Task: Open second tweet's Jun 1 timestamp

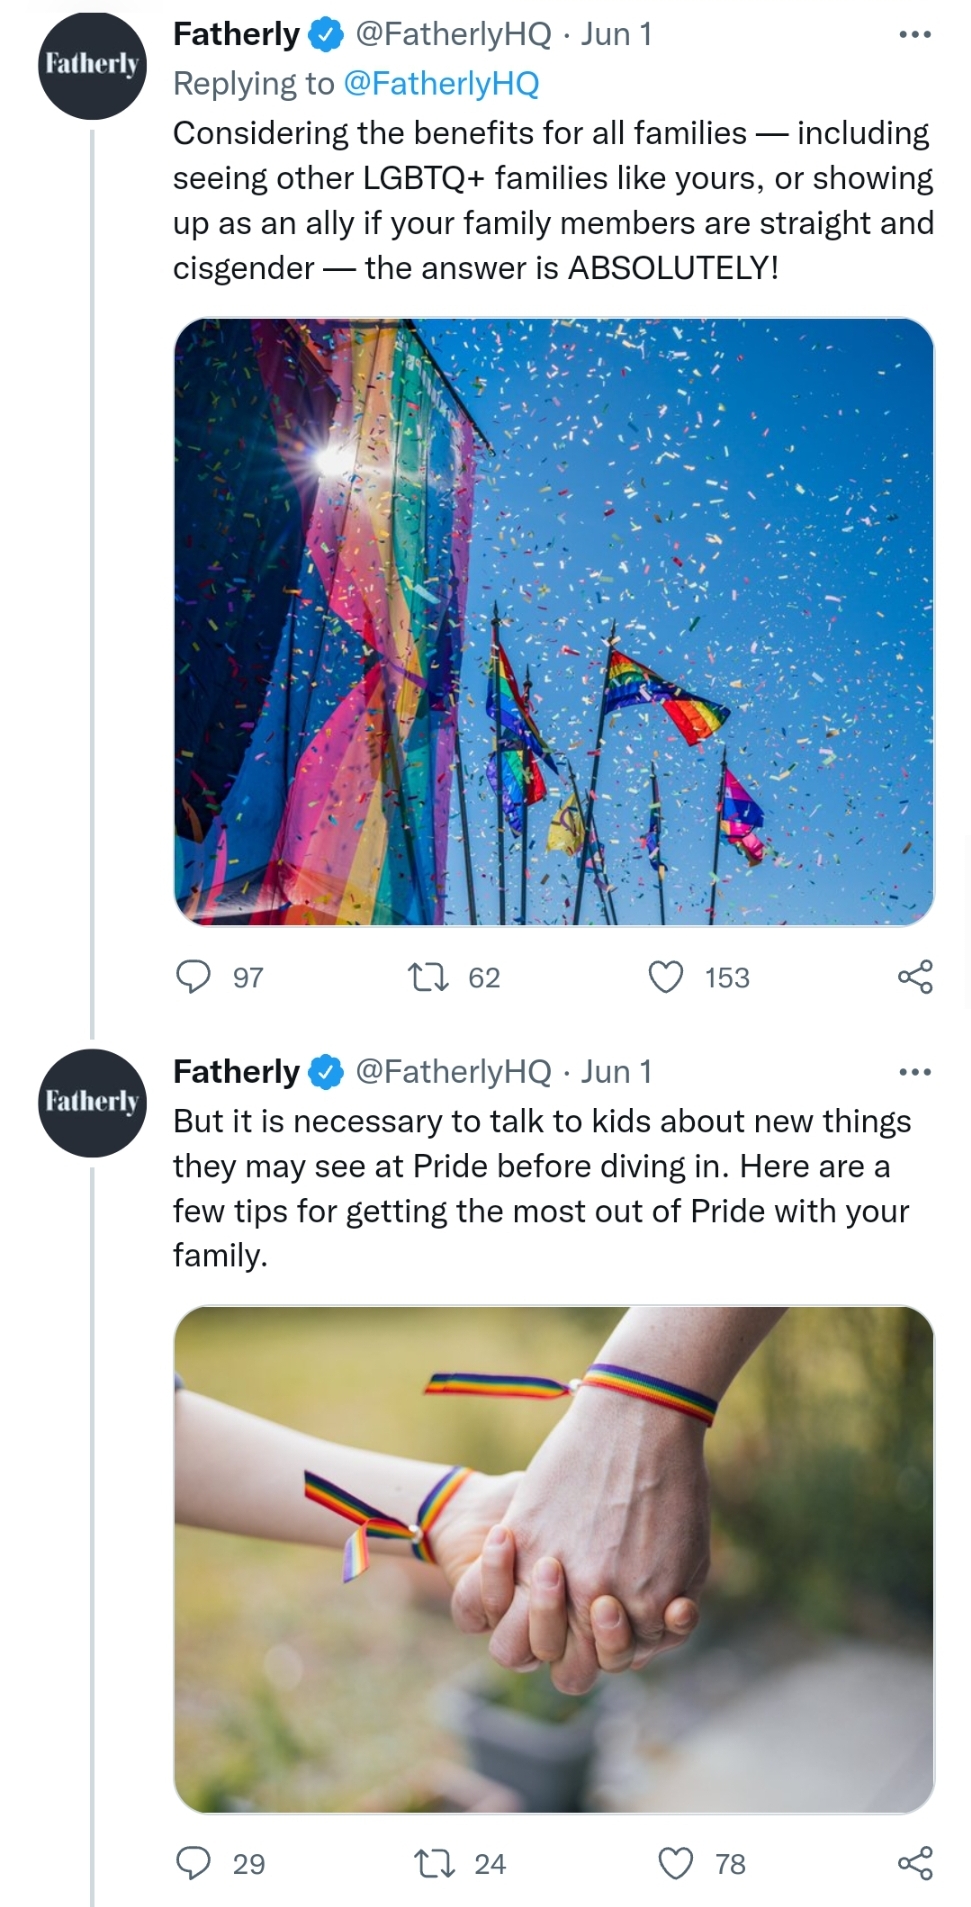Action: tap(616, 1072)
